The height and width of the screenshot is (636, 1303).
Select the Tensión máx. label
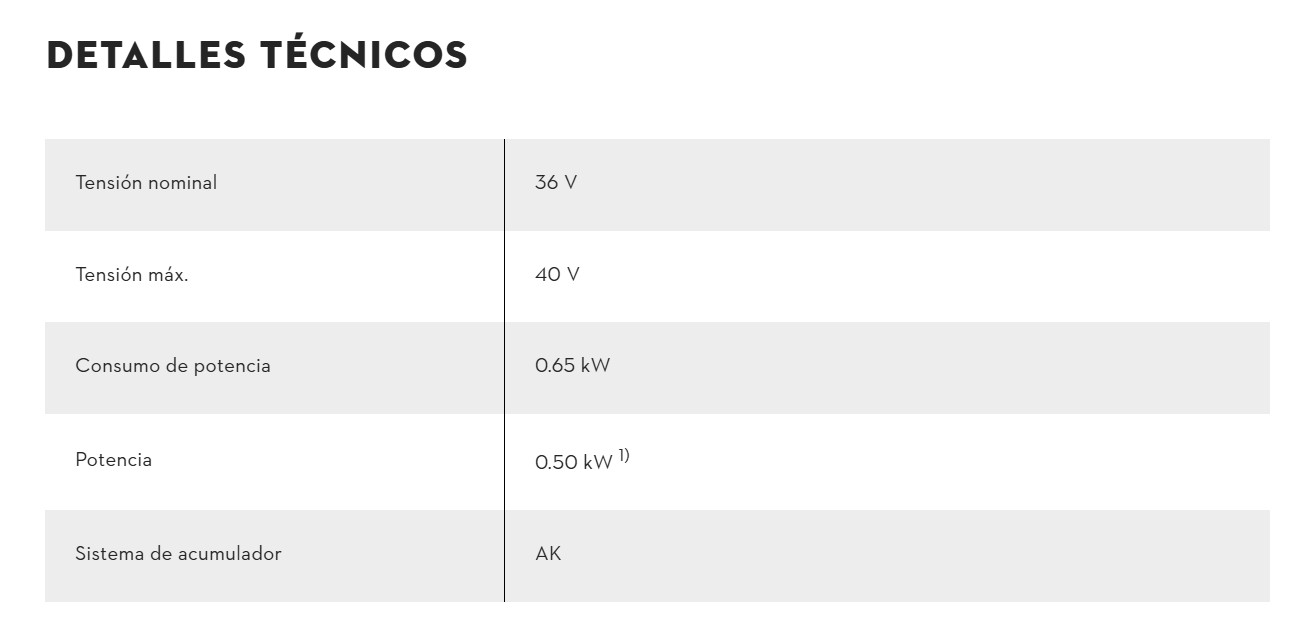132,275
